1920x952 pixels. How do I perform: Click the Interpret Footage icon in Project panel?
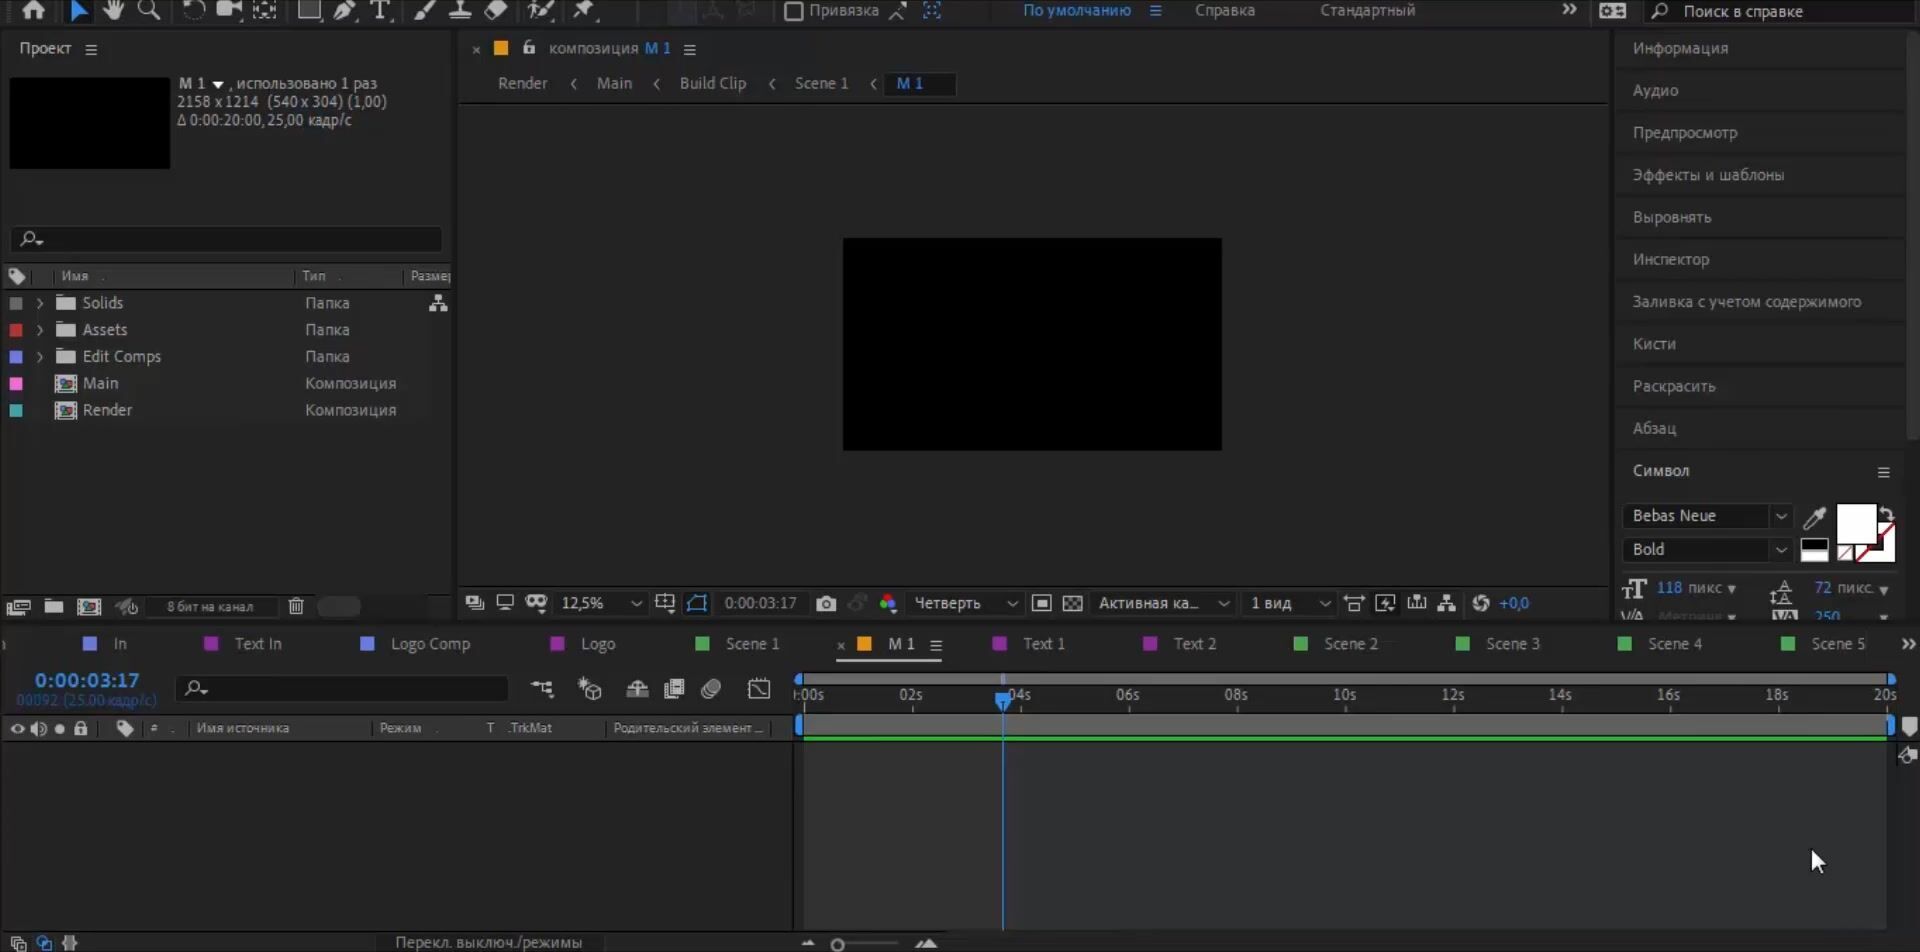(x=18, y=606)
